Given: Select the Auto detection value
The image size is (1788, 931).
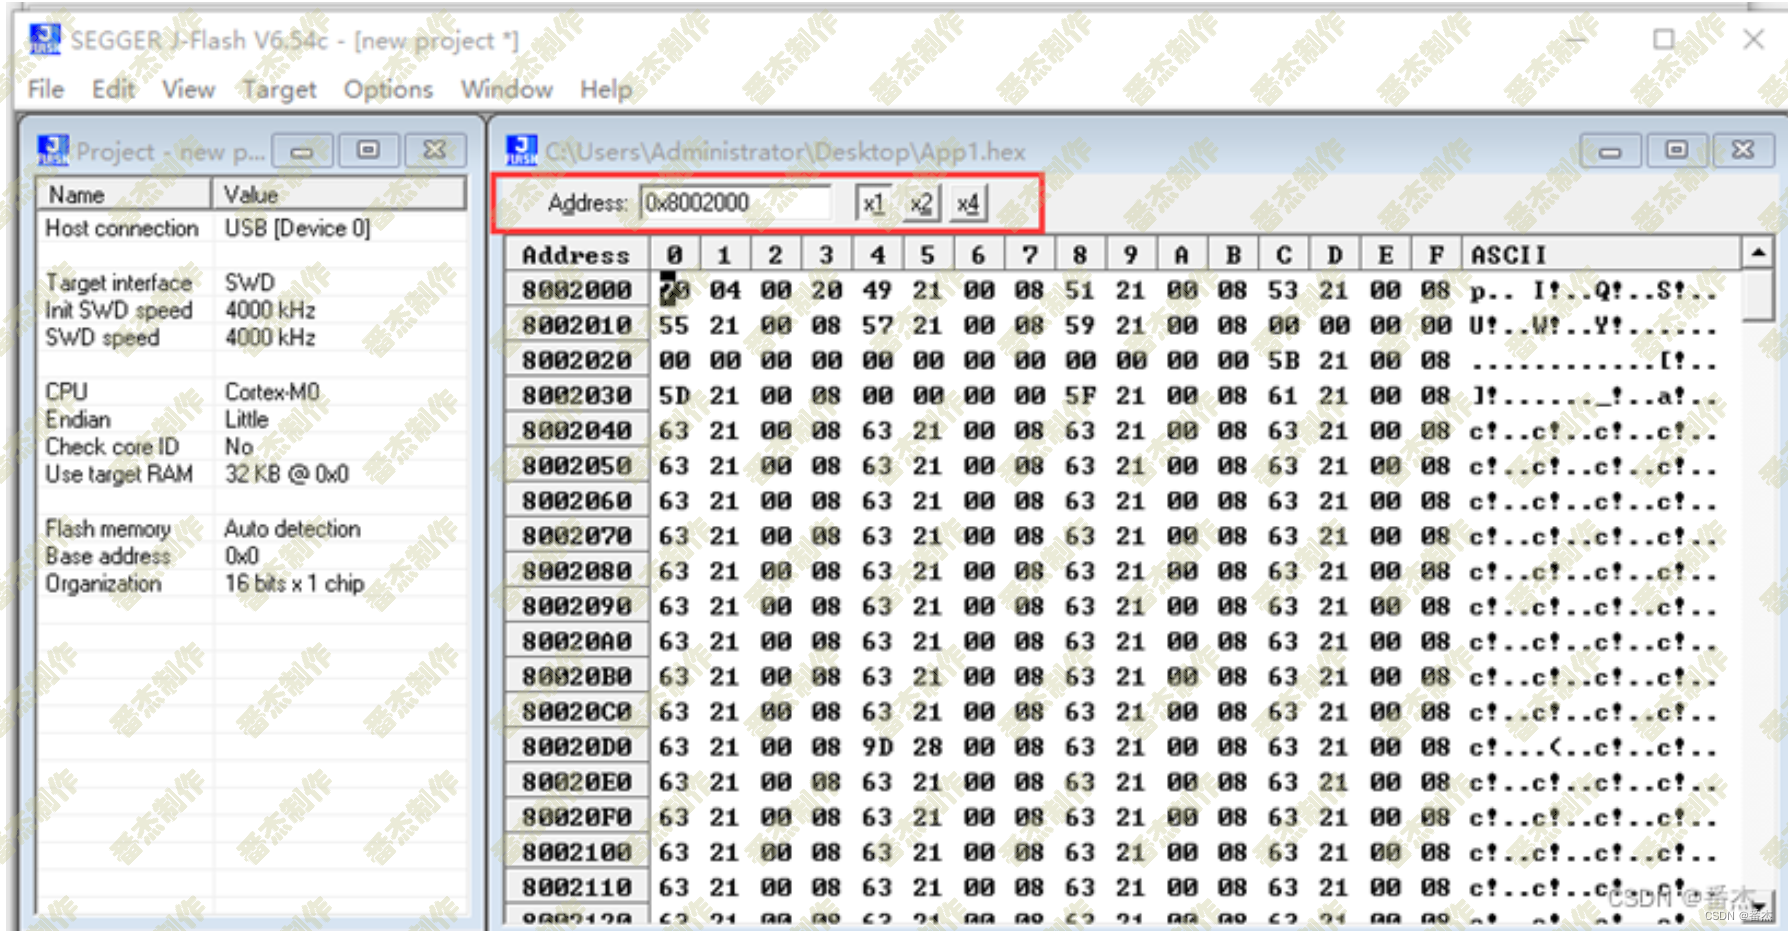Looking at the screenshot, I should (292, 528).
